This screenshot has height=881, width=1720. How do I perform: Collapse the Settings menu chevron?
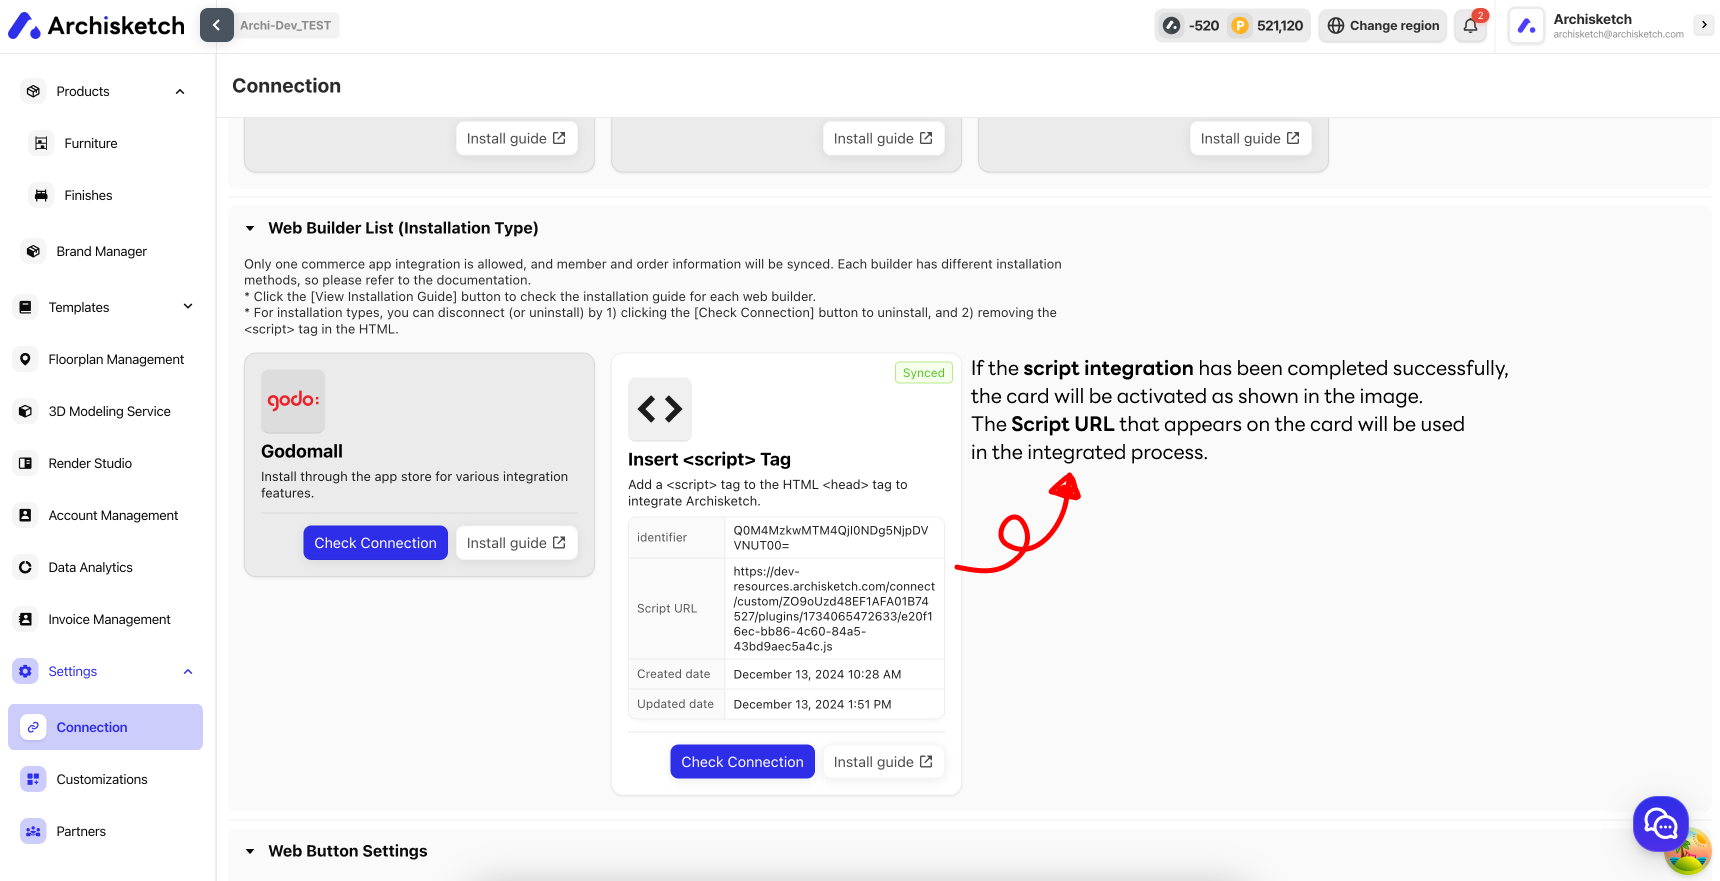click(x=188, y=672)
